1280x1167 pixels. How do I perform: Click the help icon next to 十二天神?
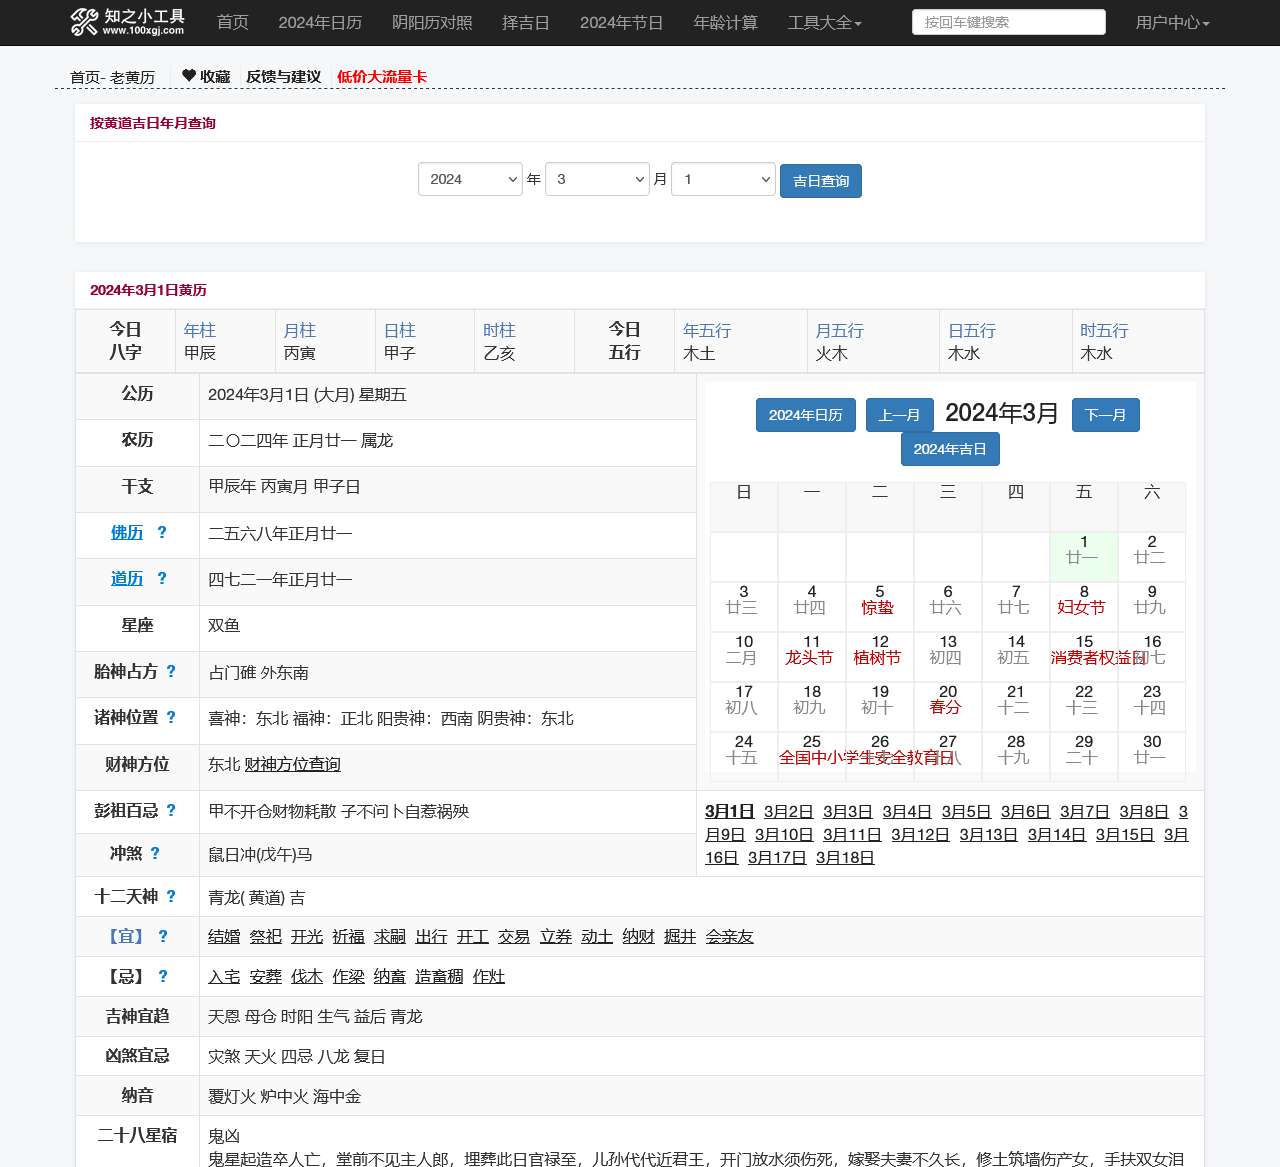pos(171,896)
